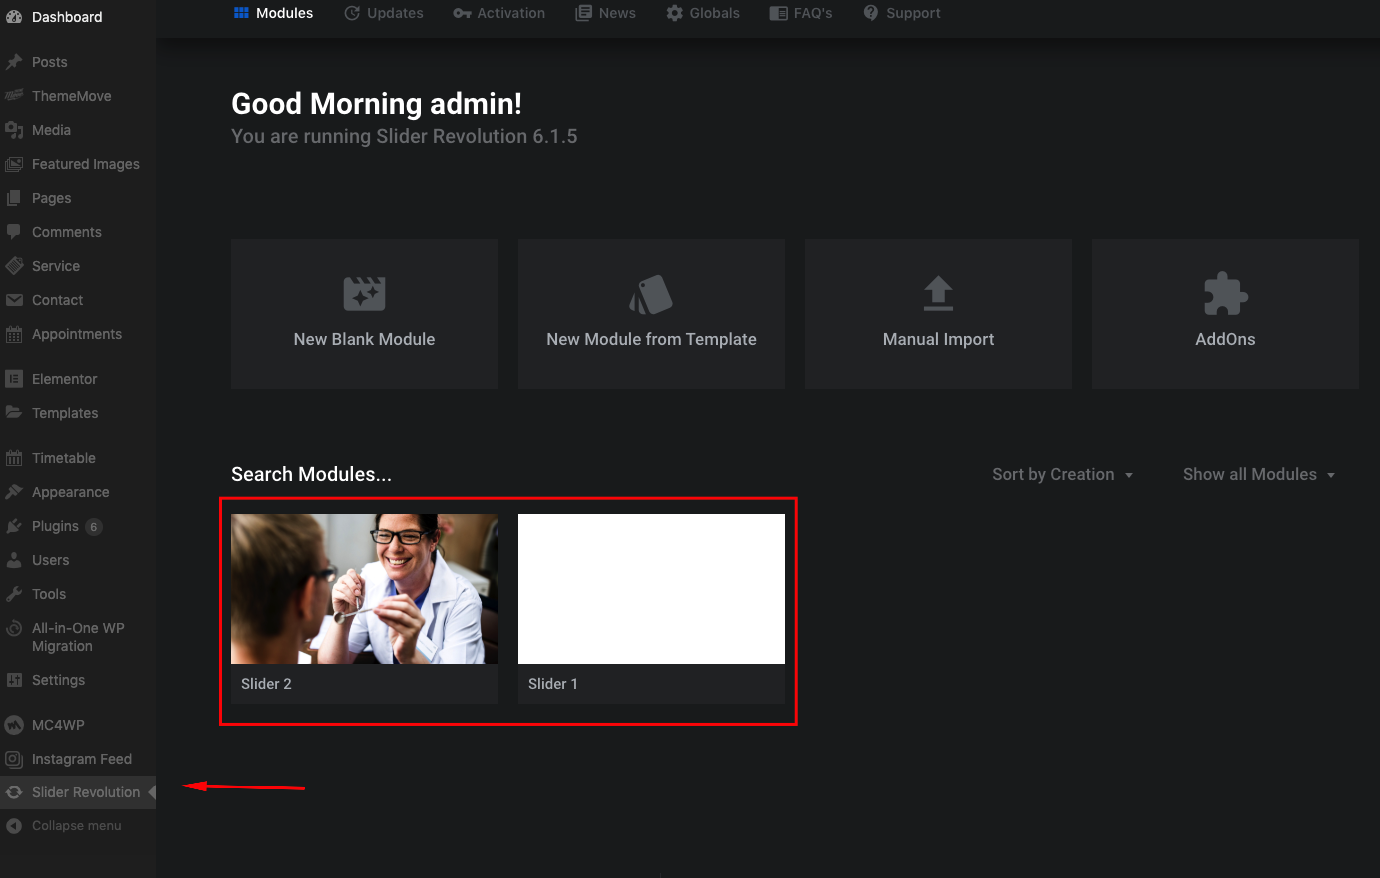Image resolution: width=1380 pixels, height=878 pixels.
Task: Click the Collapse menu arrow icon
Action: point(14,826)
